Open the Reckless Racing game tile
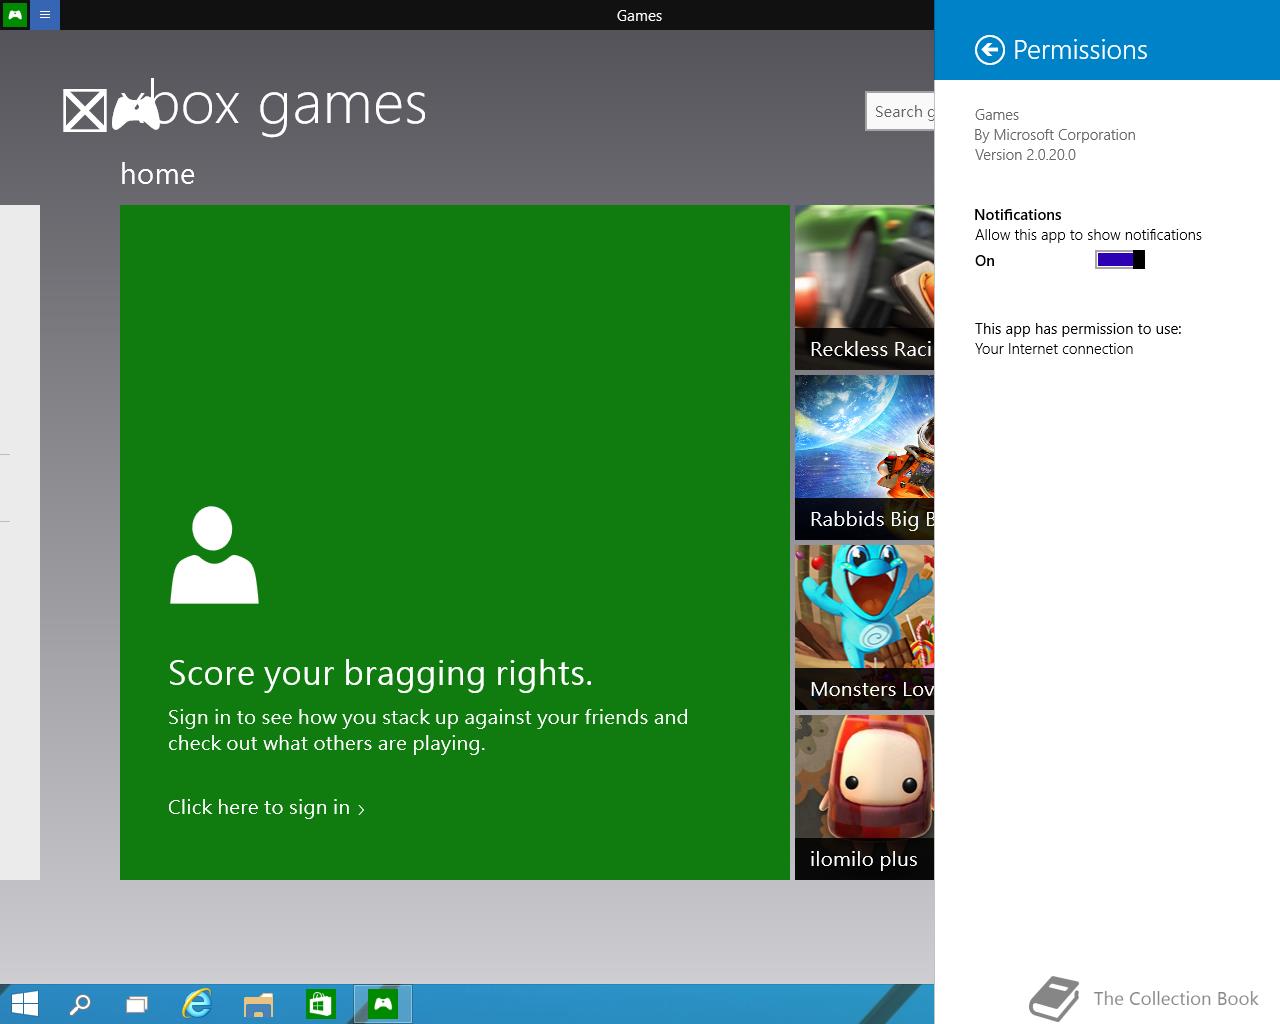The width and height of the screenshot is (1280, 1024). [864, 288]
